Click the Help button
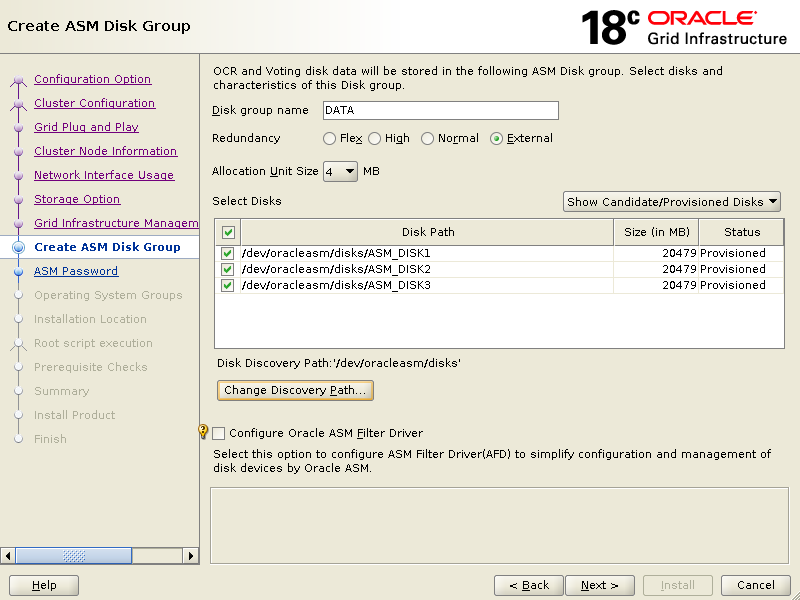 coord(44,585)
